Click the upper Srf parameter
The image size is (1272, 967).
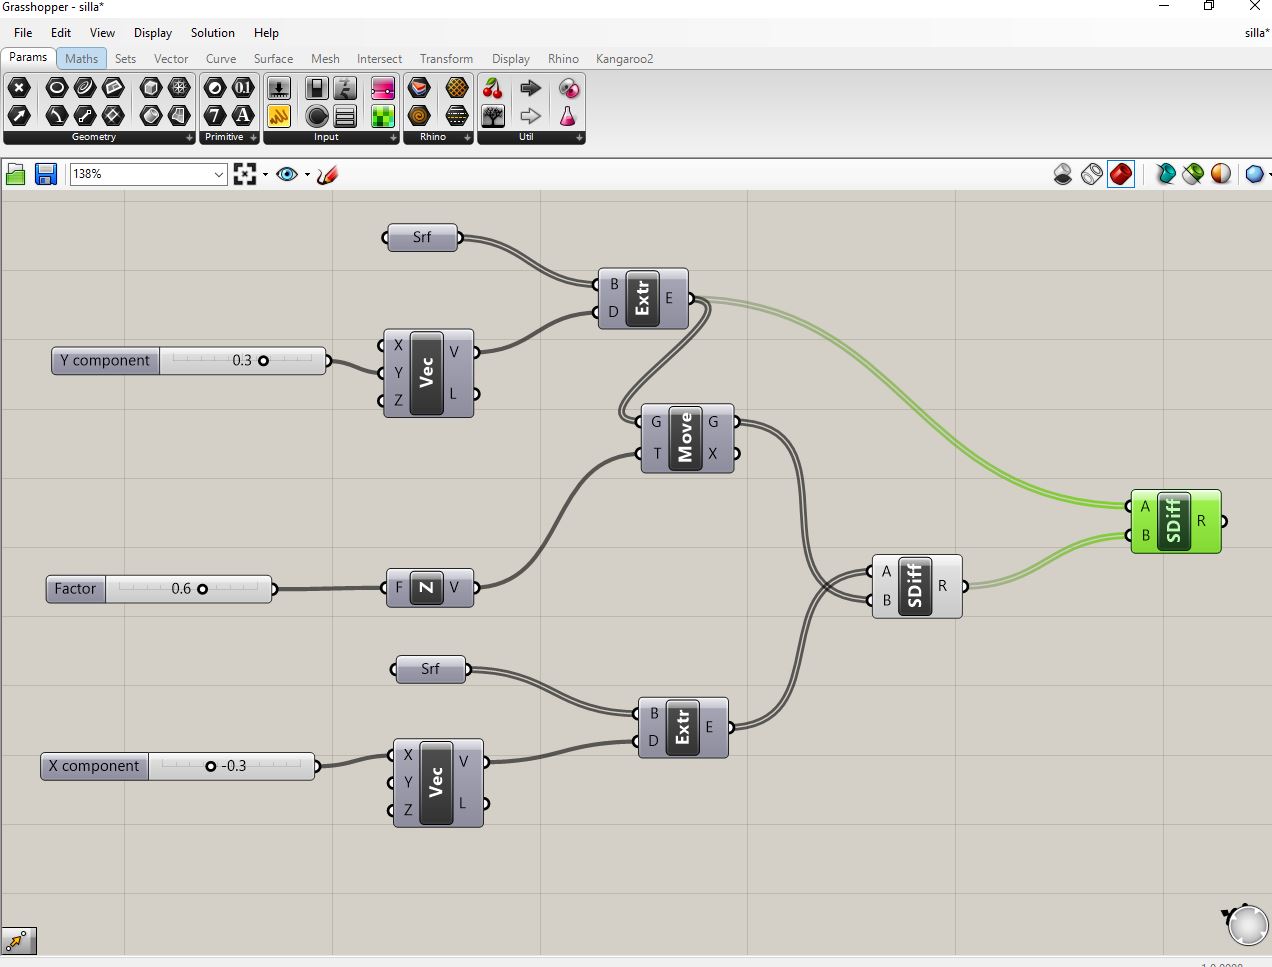click(x=421, y=237)
